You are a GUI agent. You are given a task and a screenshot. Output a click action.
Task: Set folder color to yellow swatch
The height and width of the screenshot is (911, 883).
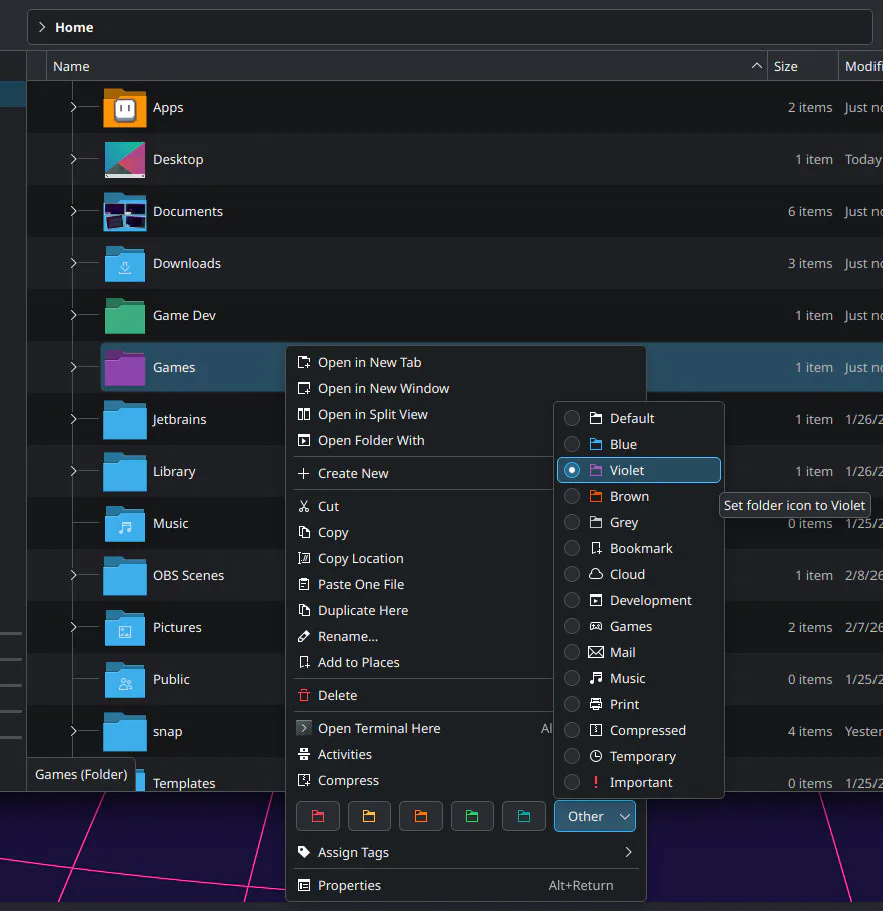[369, 816]
